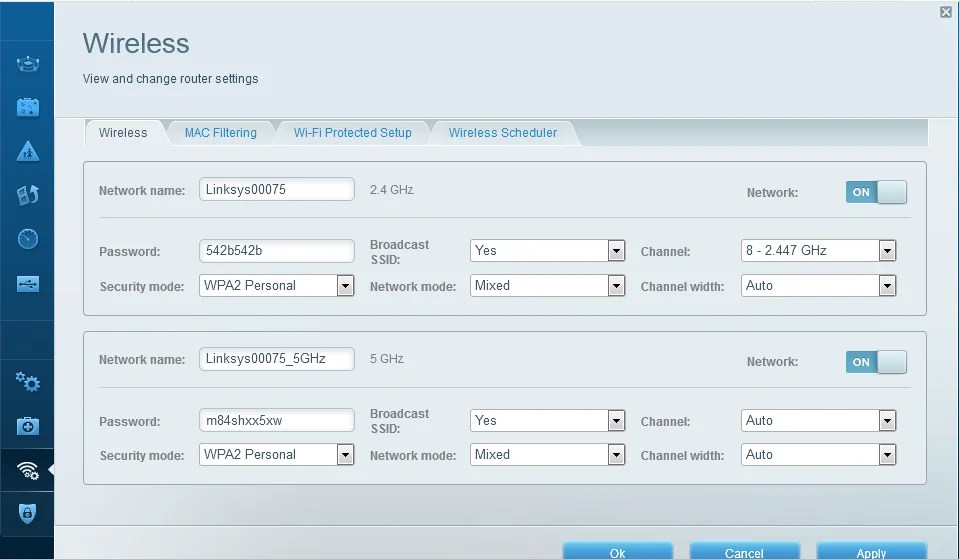Open 5 GHz Broadcast SSID dropdown
The width and height of the screenshot is (959, 560).
click(547, 421)
